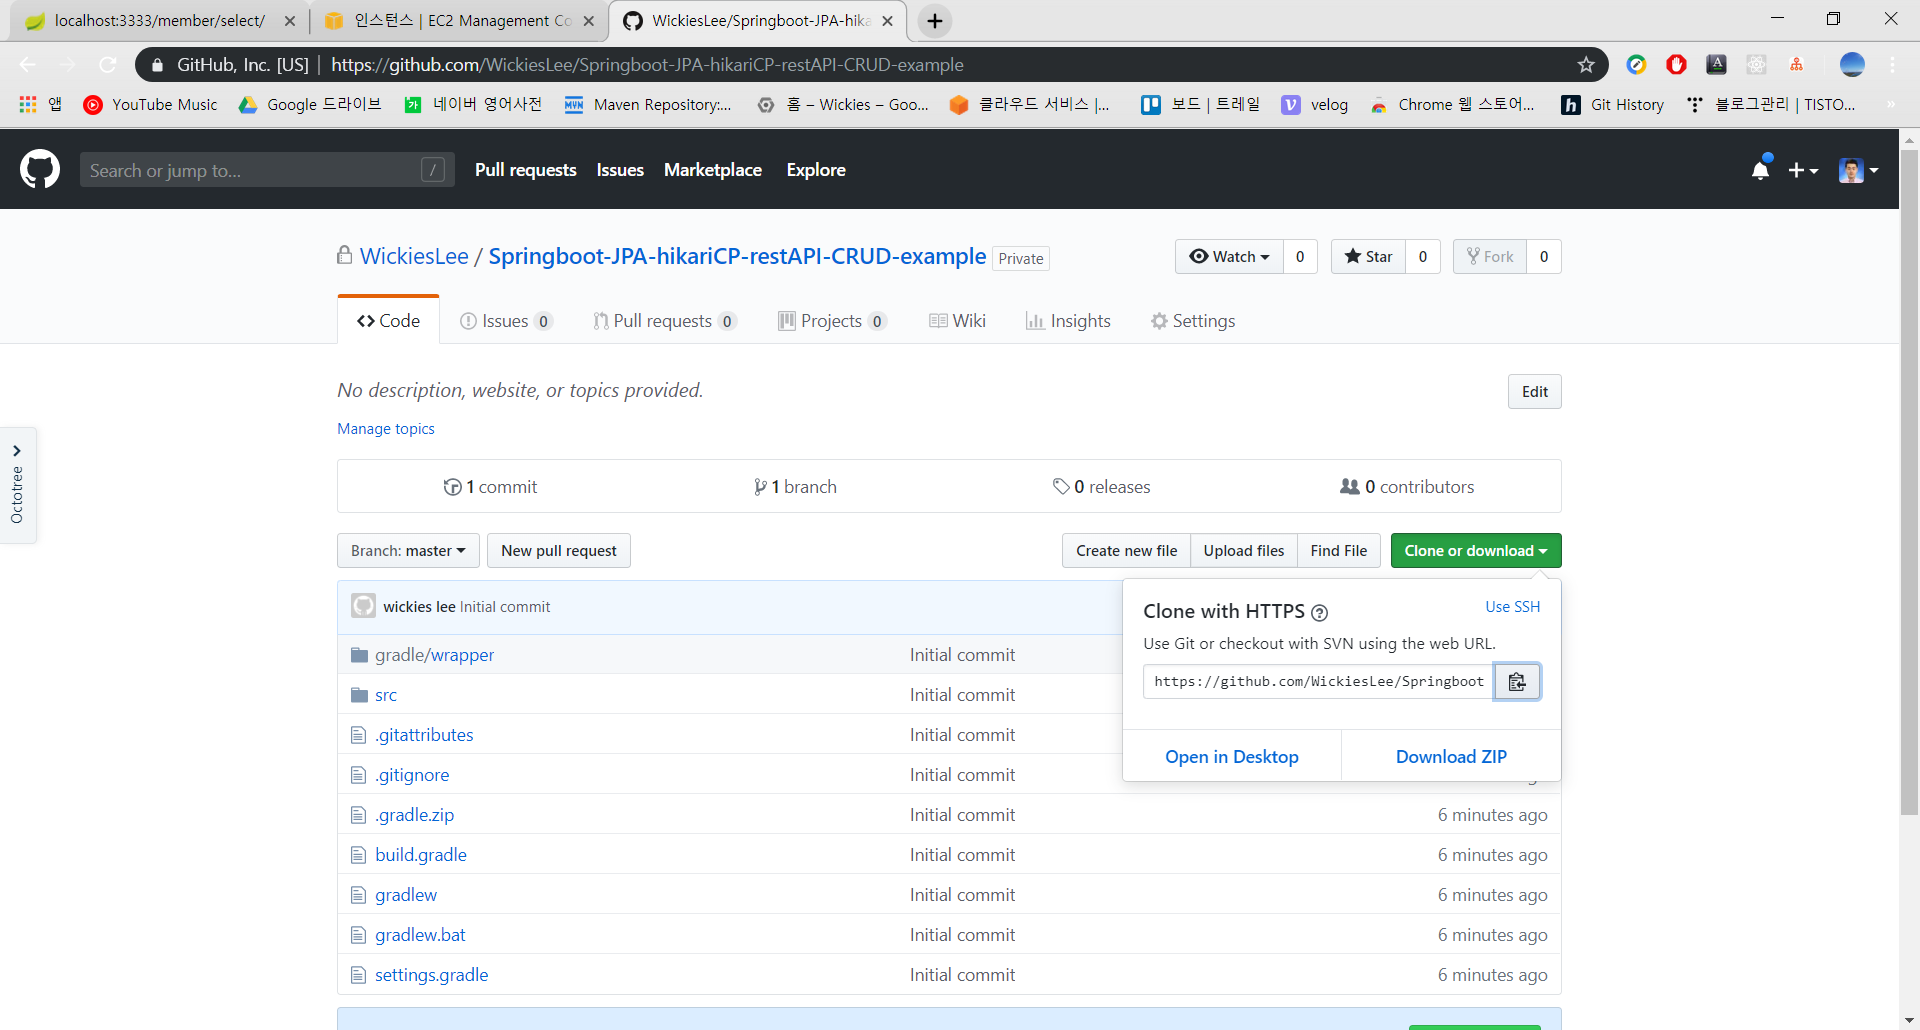The width and height of the screenshot is (1920, 1030).
Task: Click the GitHub search field
Action: [267, 170]
